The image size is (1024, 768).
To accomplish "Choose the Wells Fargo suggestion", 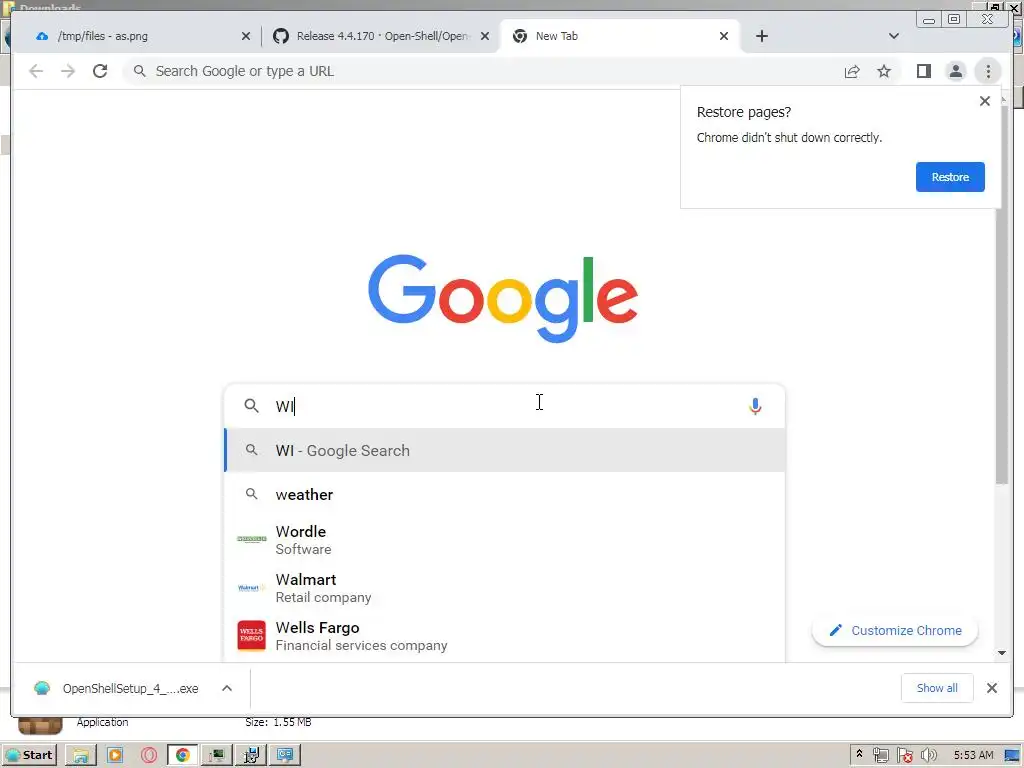I will pyautogui.click(x=504, y=636).
